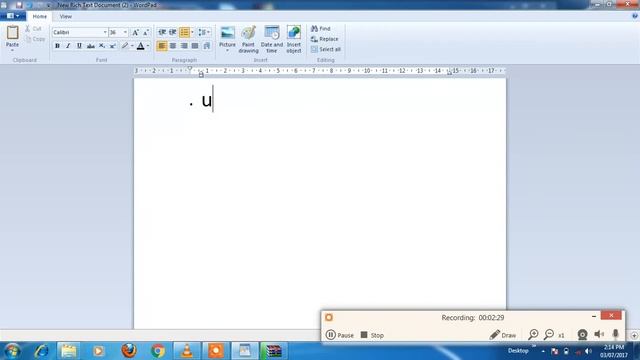Justify the paragraph text
640x360 pixels.
point(195,46)
